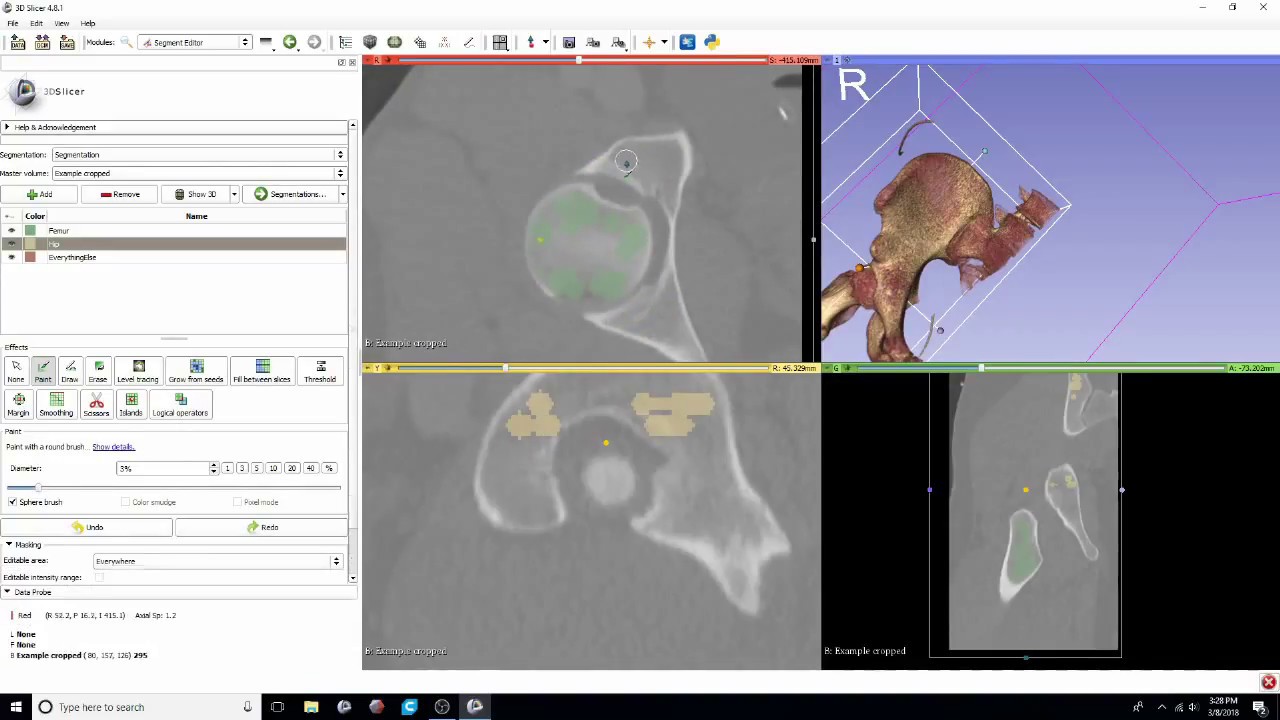The height and width of the screenshot is (720, 1280).
Task: Open the module finder magnifier icon
Action: [126, 42]
